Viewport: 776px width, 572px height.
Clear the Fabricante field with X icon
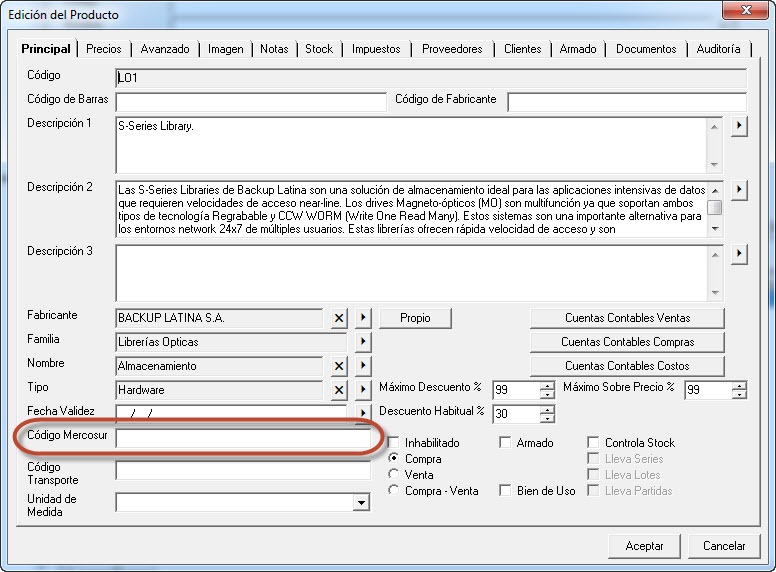(339, 318)
